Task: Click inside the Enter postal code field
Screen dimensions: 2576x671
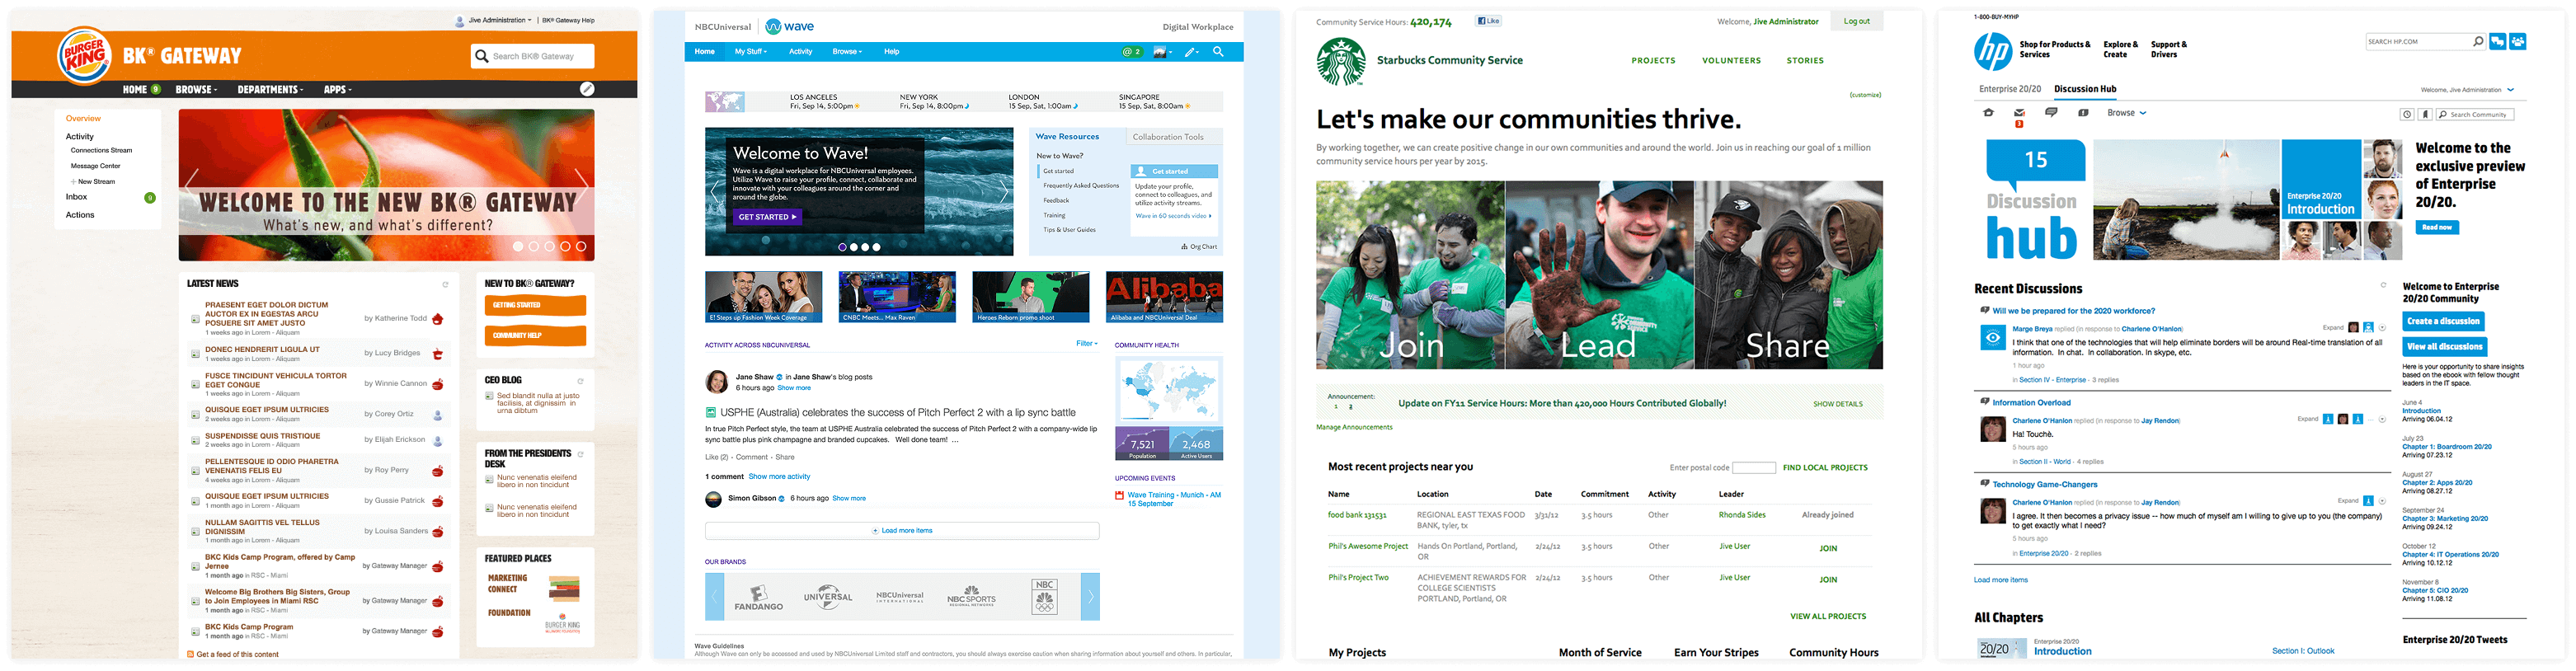Action: tap(1753, 468)
